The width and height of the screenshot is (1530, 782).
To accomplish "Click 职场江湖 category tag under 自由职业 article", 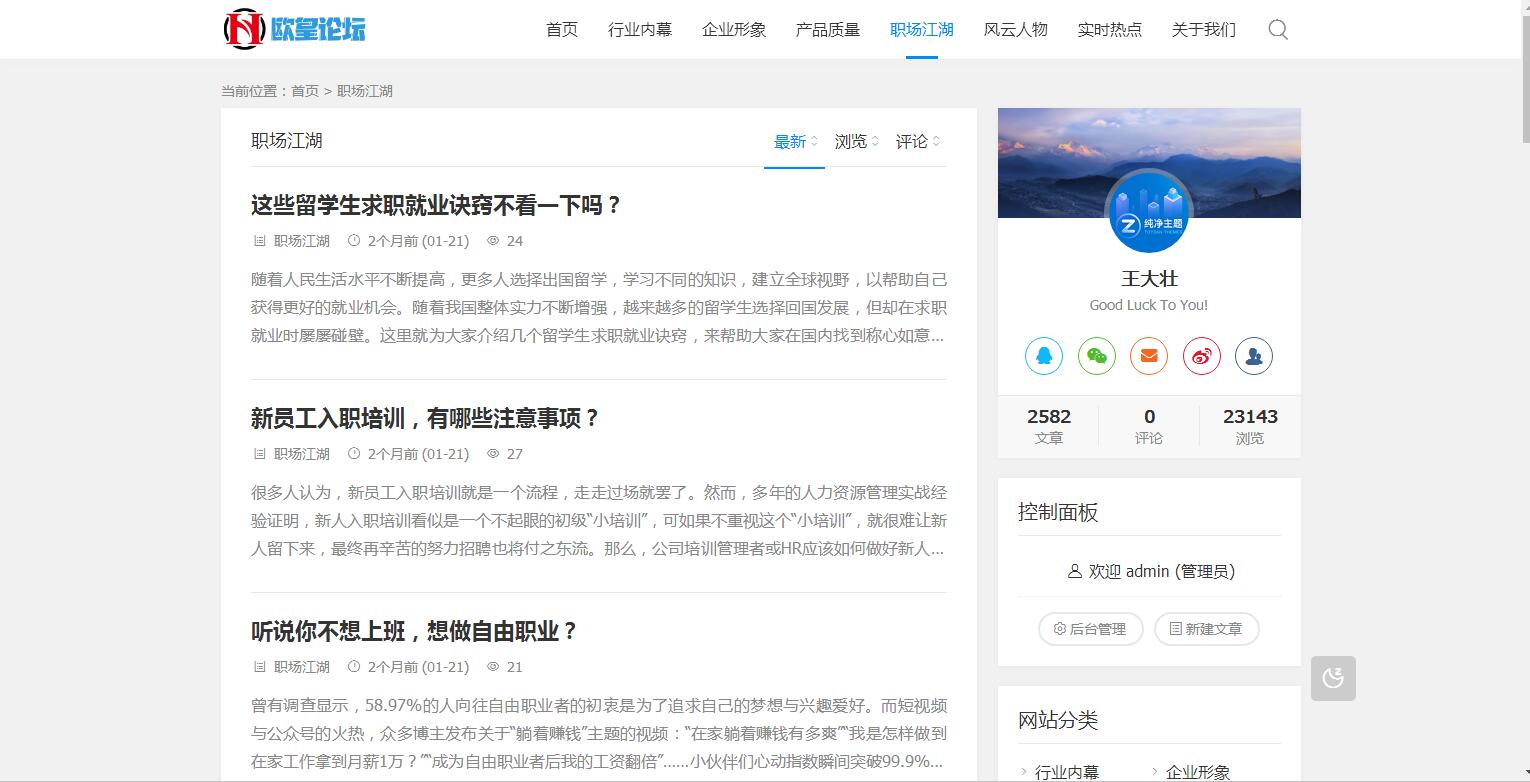I will 302,667.
